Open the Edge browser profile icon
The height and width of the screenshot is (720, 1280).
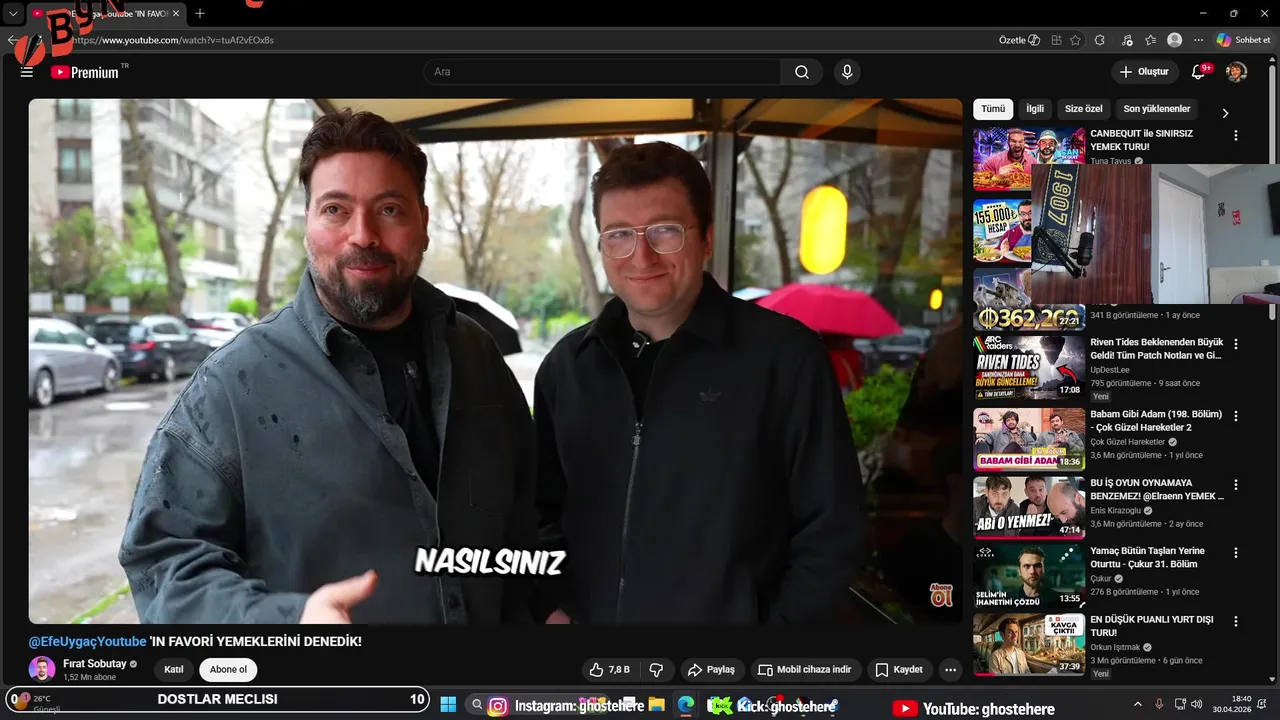1175,40
